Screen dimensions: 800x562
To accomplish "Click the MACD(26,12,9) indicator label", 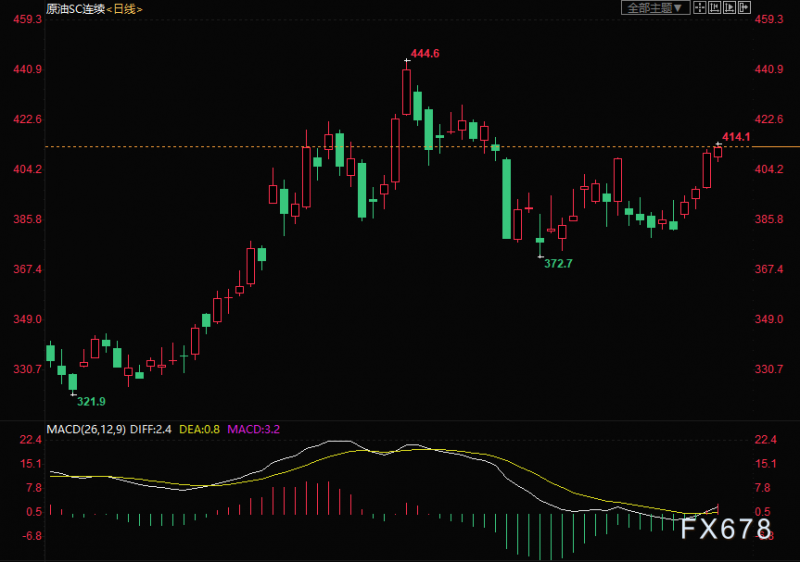I will tap(86, 429).
